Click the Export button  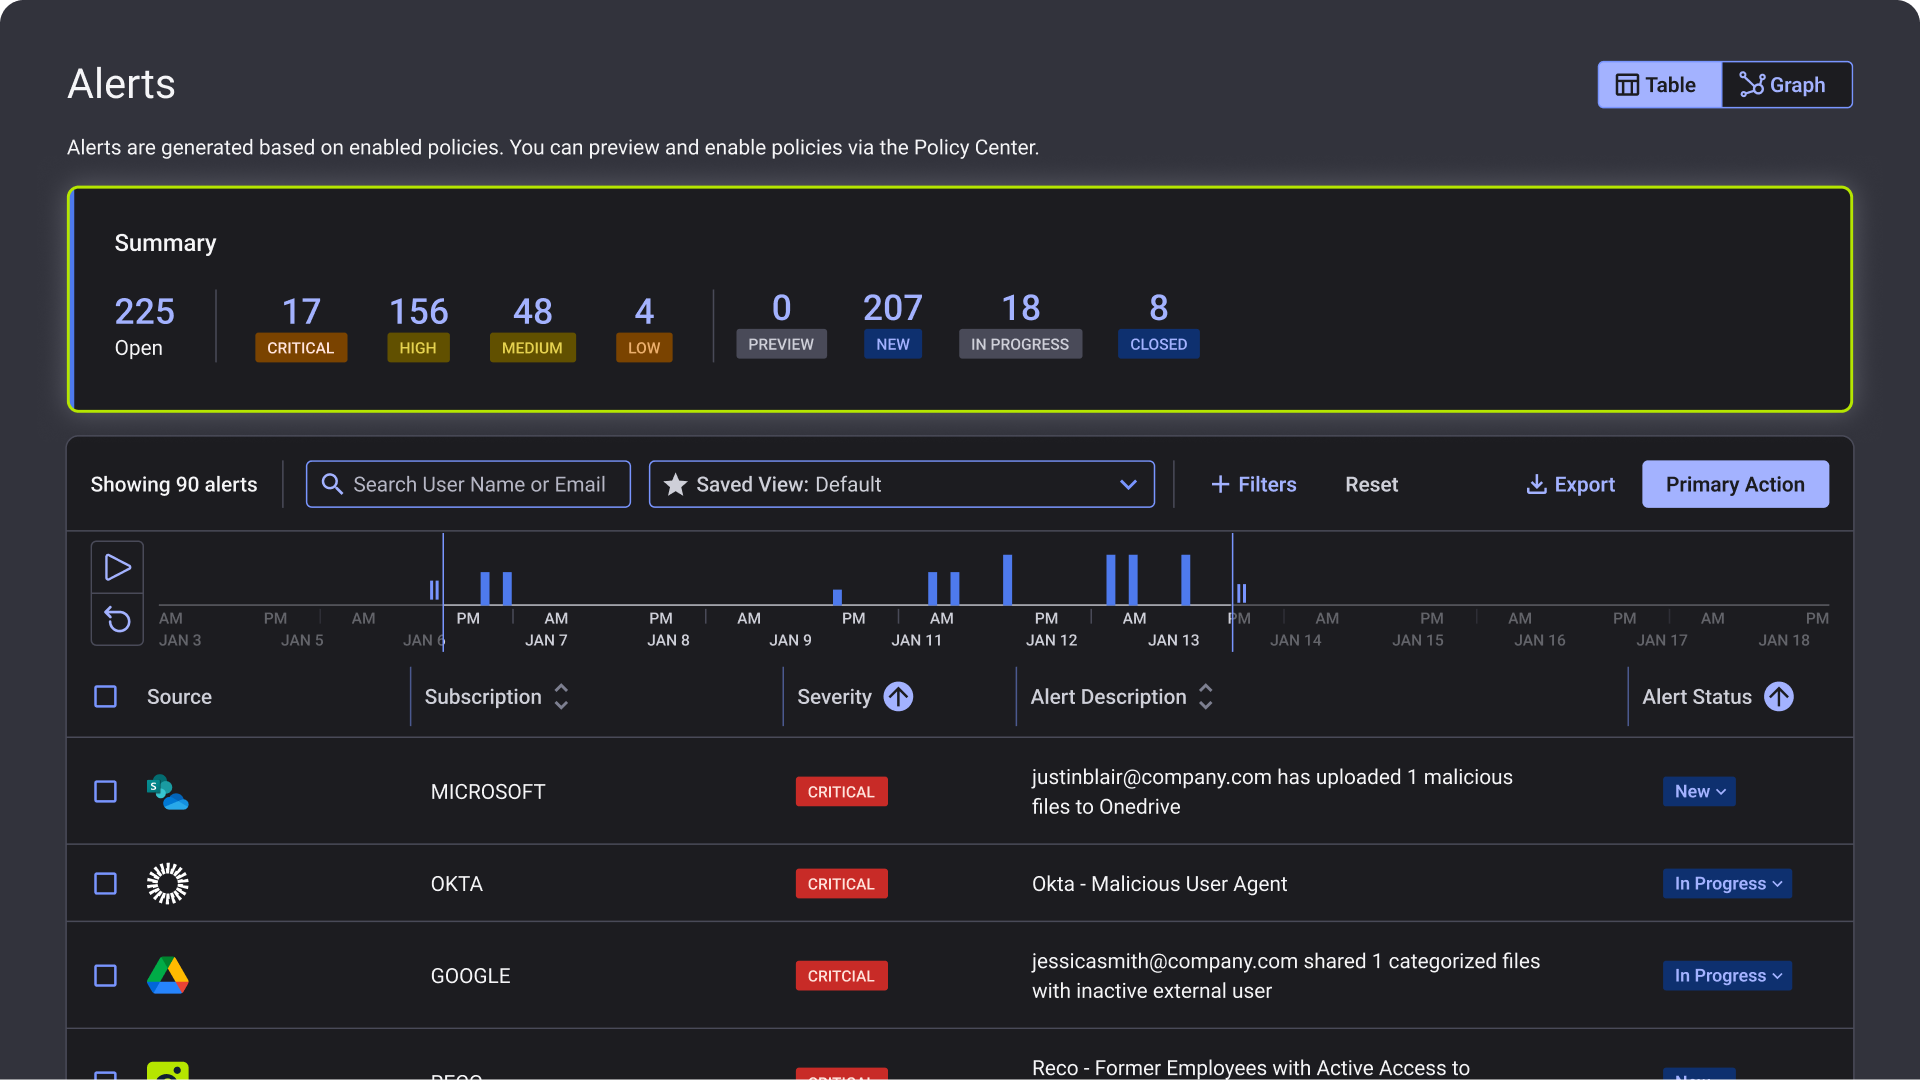1570,484
